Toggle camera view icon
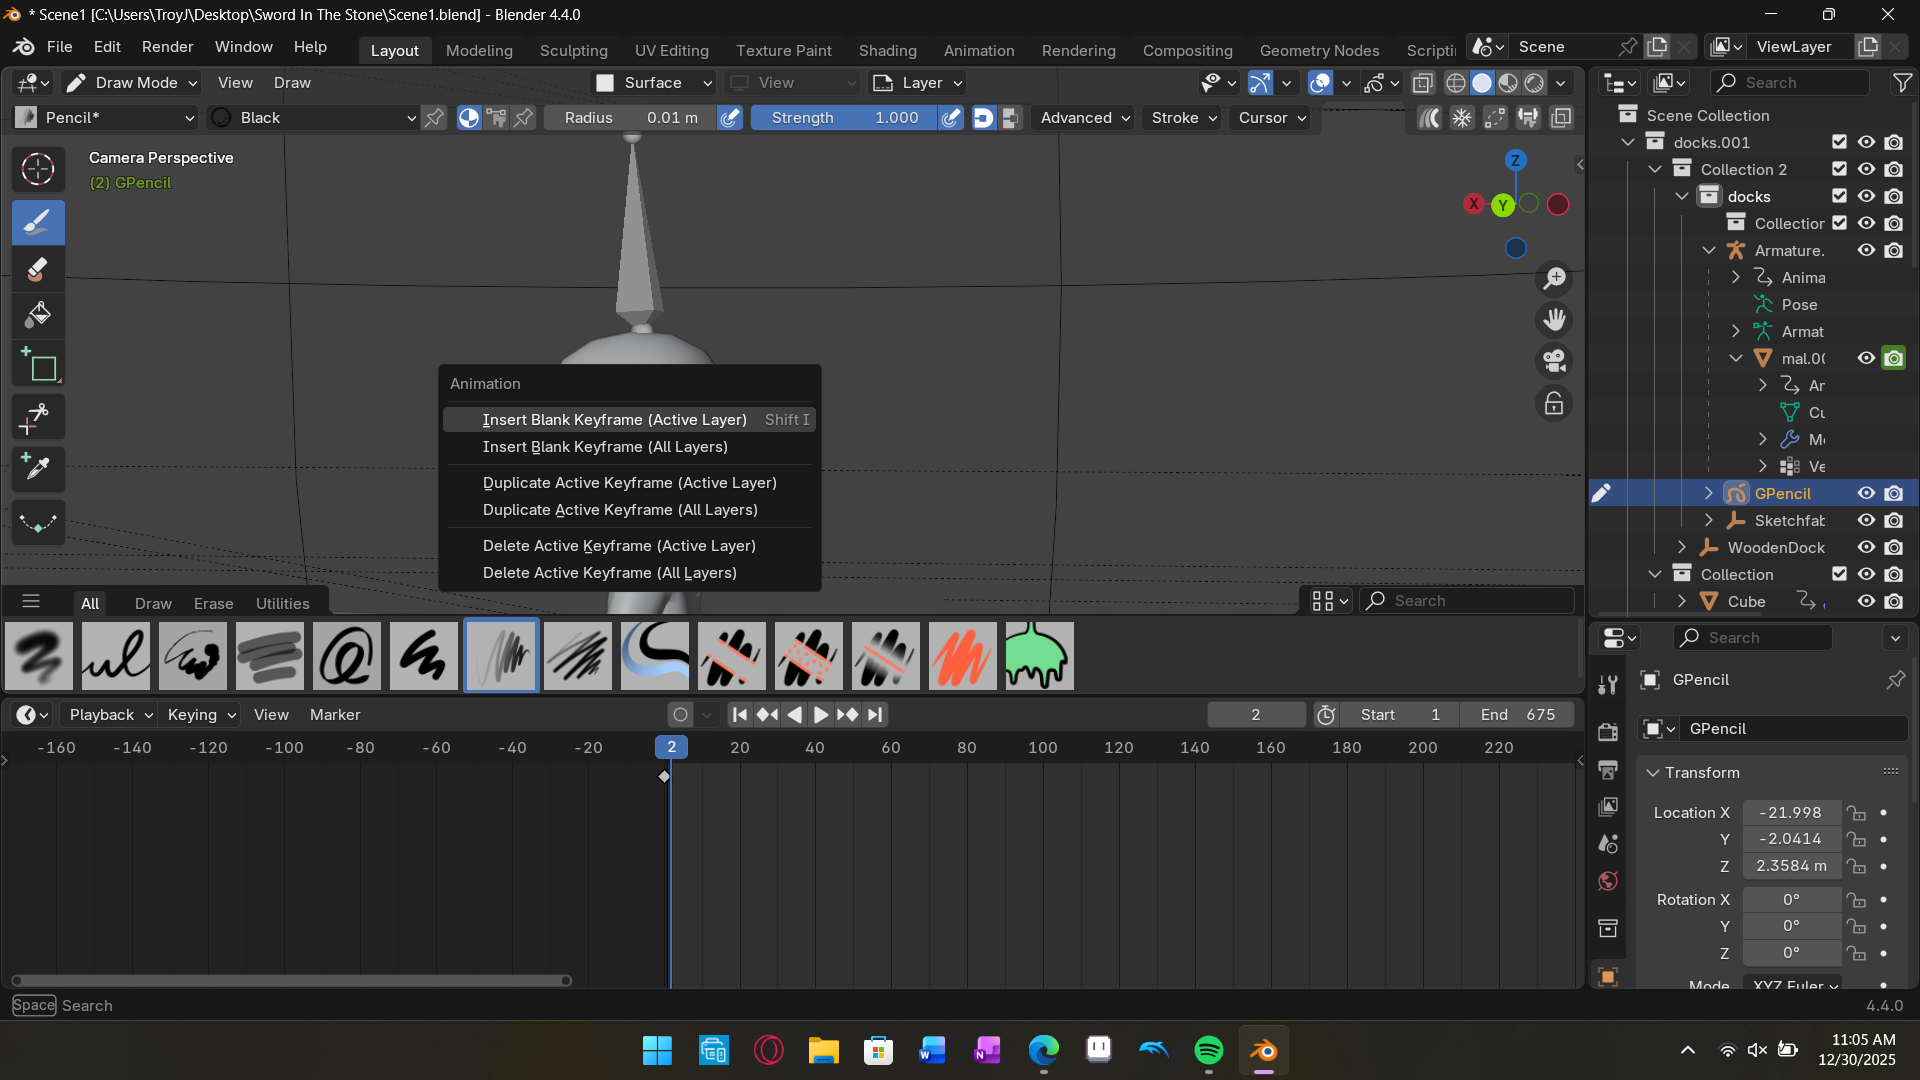 click(x=1554, y=361)
